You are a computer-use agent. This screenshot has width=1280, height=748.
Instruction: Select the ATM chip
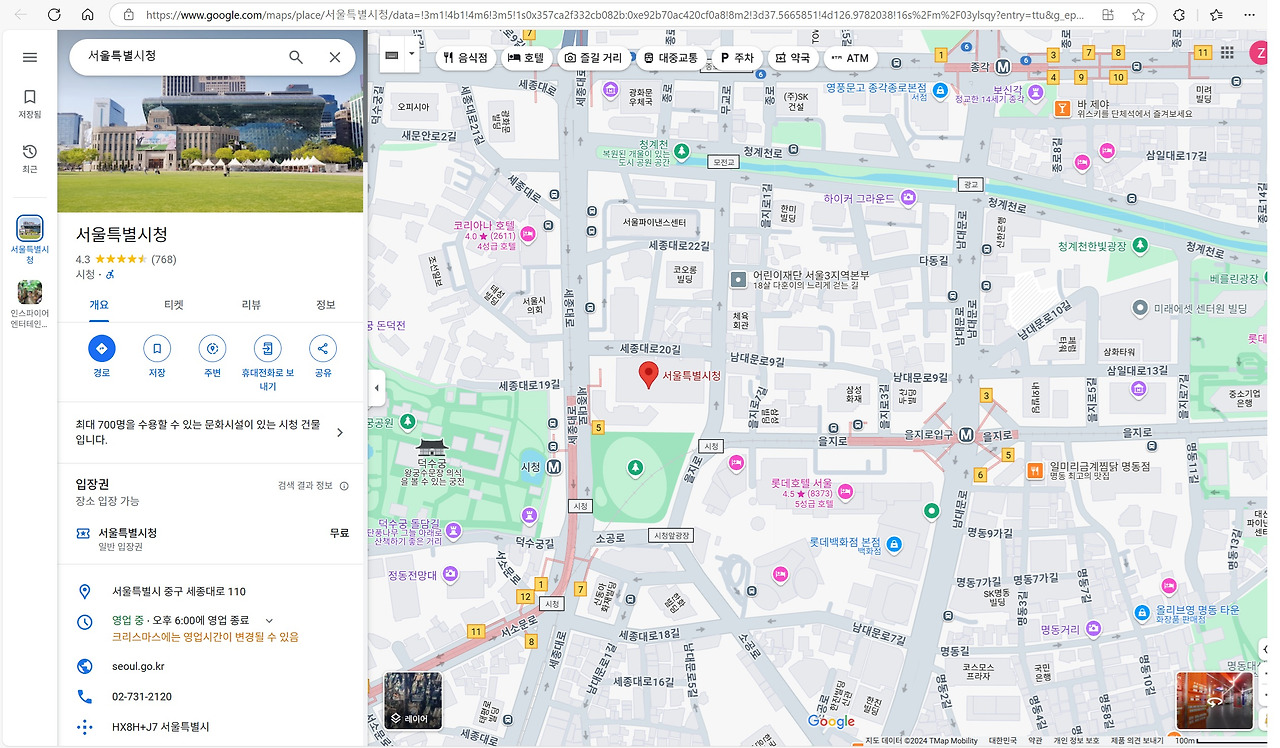(850, 58)
